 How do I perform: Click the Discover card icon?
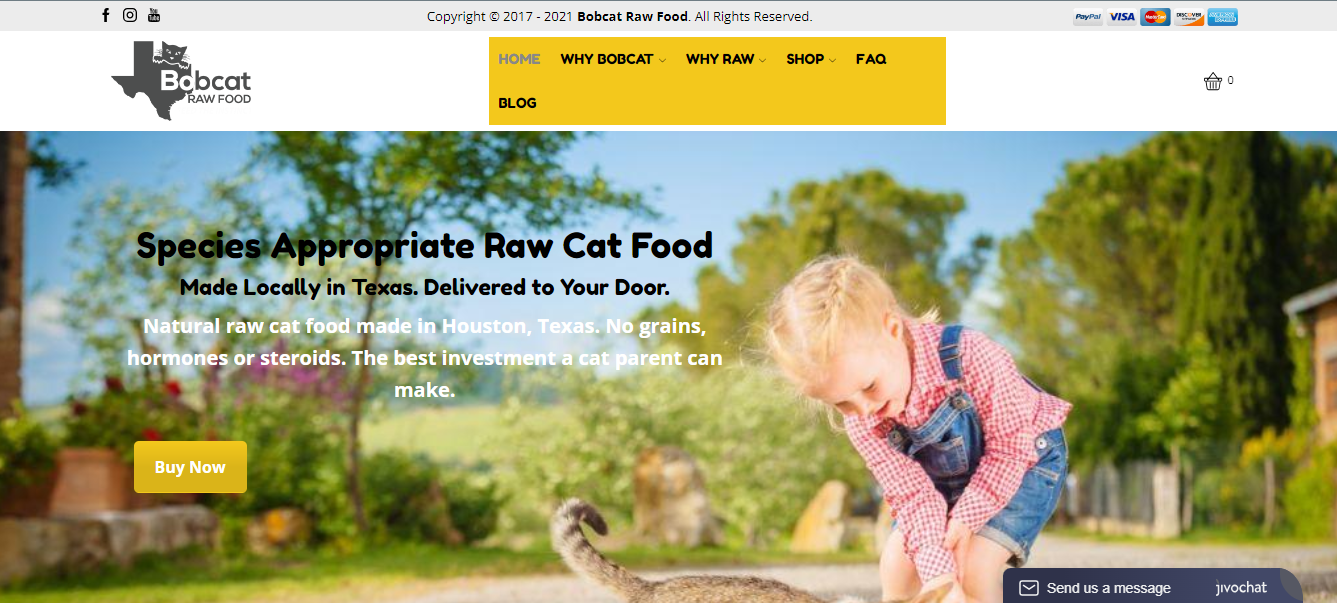tap(1189, 17)
